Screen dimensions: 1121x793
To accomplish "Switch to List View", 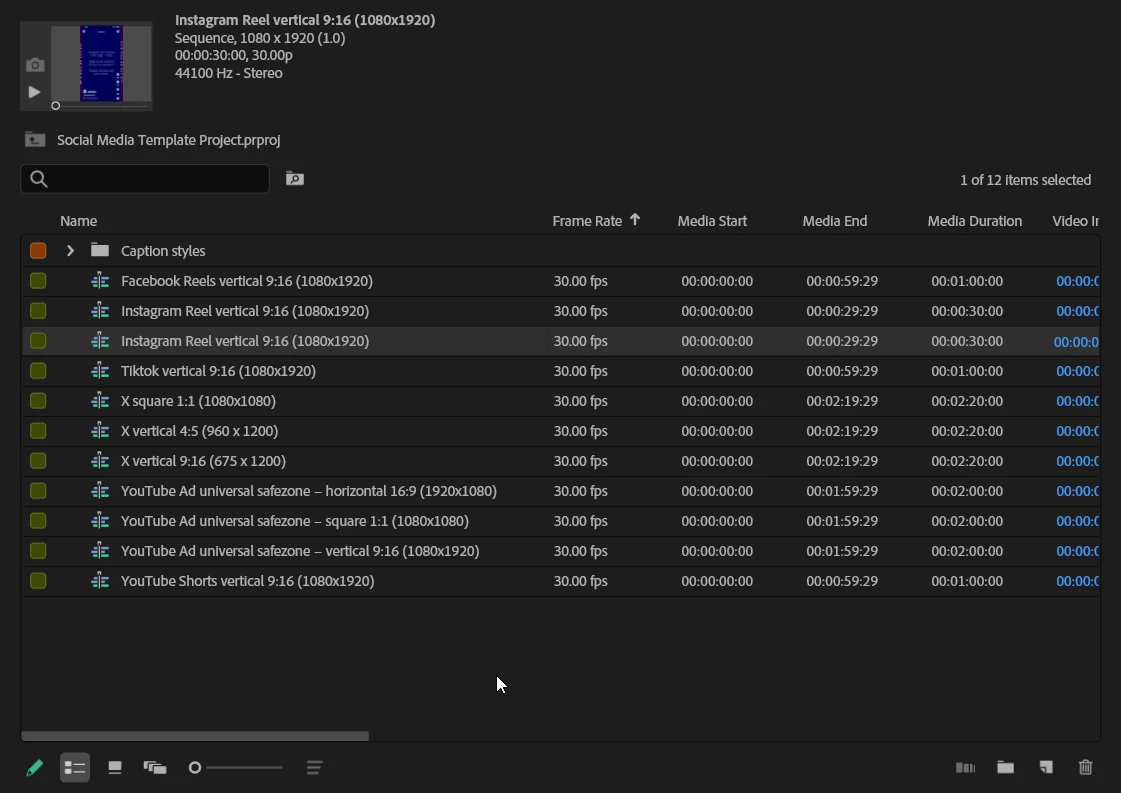I will click(x=75, y=768).
